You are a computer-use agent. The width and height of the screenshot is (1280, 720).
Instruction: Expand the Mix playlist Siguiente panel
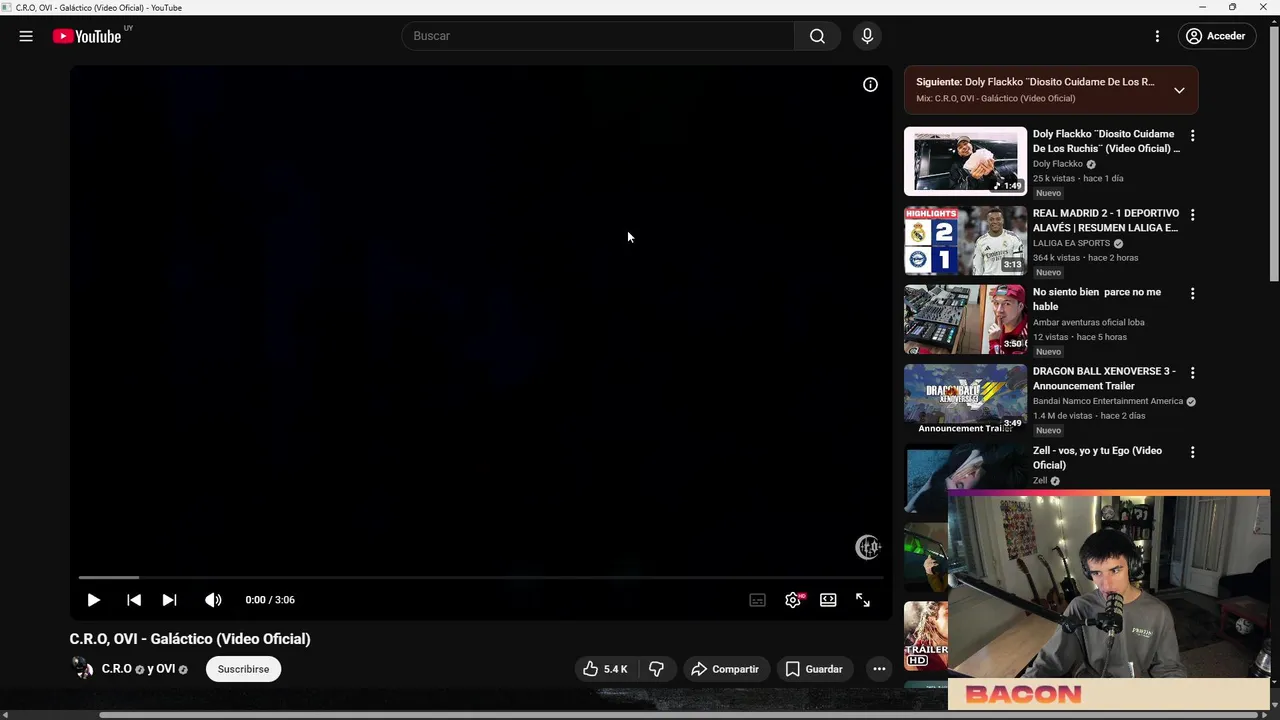(1179, 90)
